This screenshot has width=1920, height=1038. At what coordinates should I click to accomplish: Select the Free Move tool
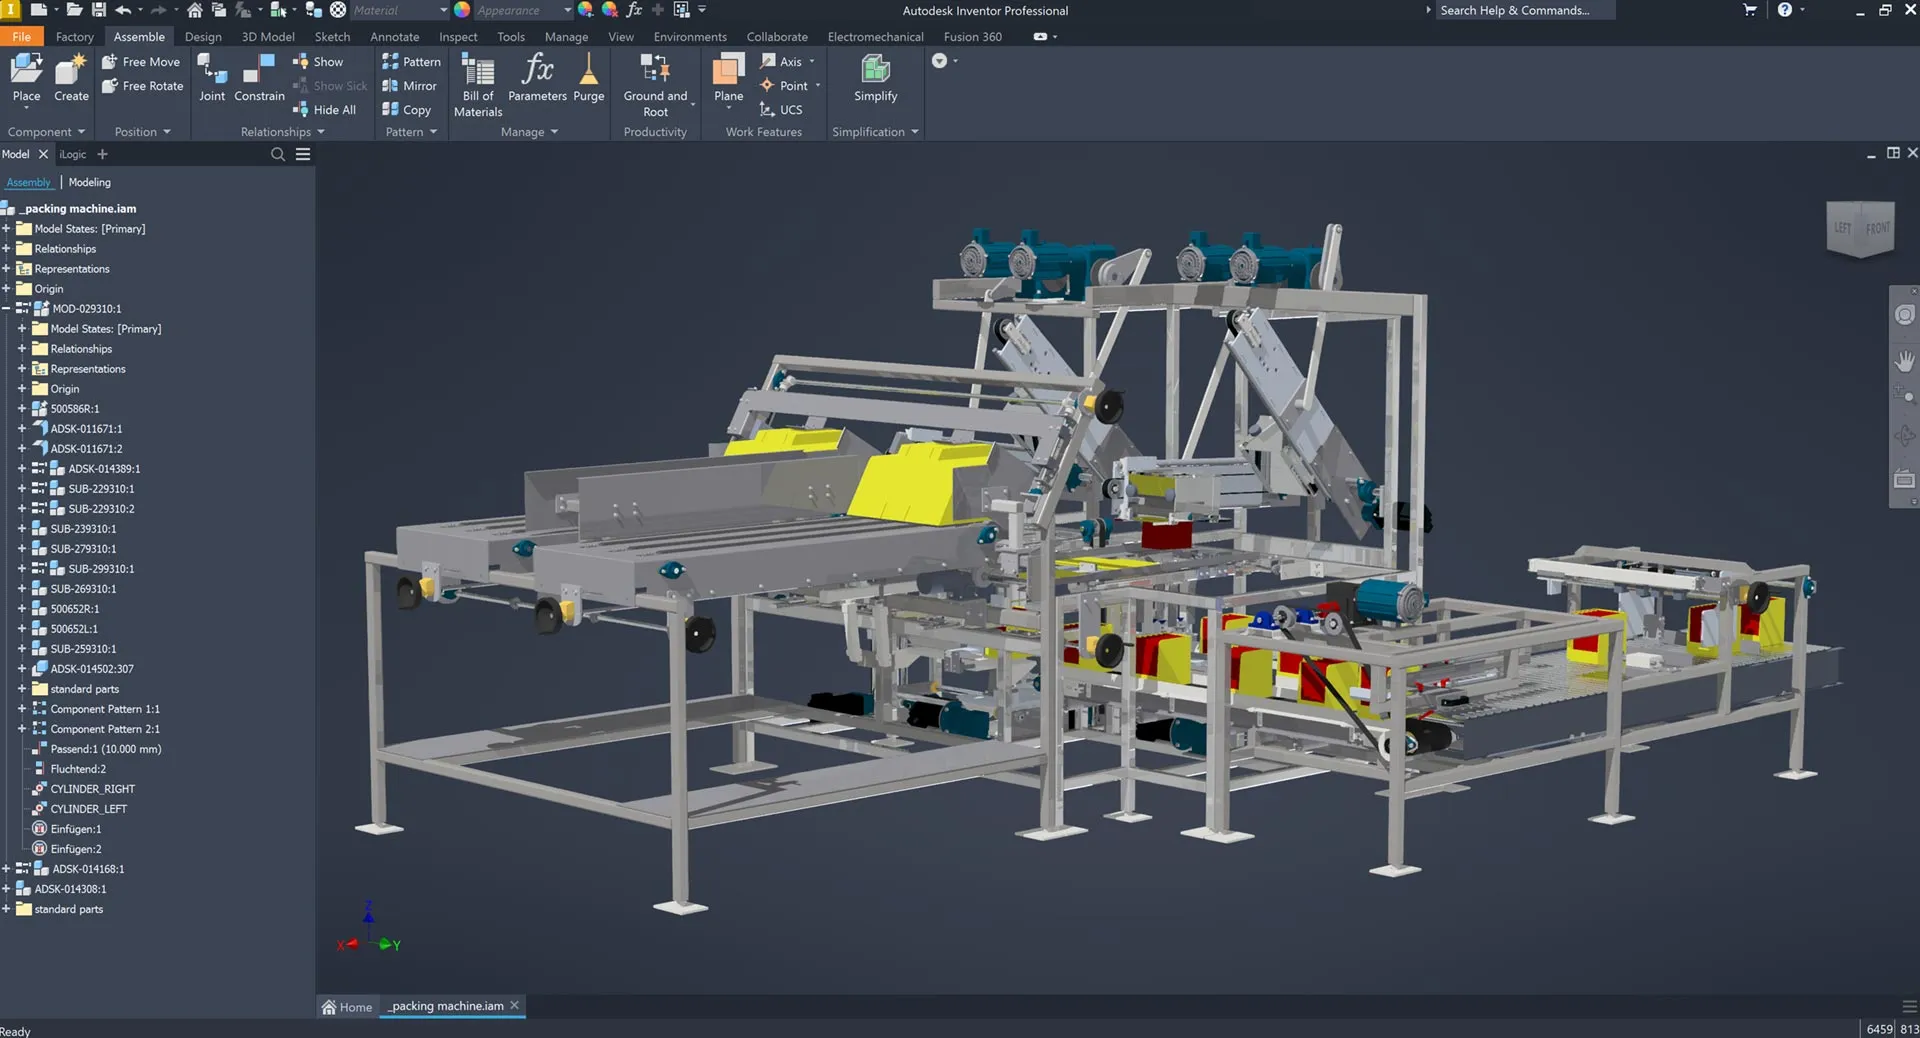point(141,61)
